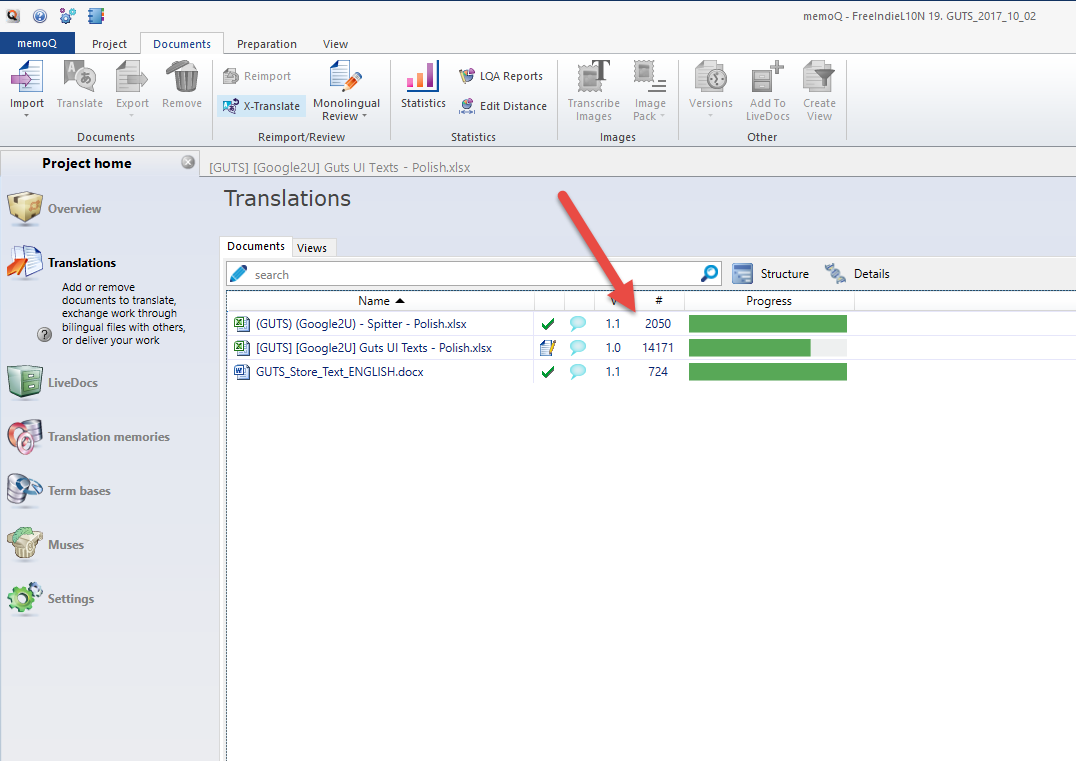Screen dimensions: 1076x761
Task: Click the Export ribbon icon
Action: 132,77
